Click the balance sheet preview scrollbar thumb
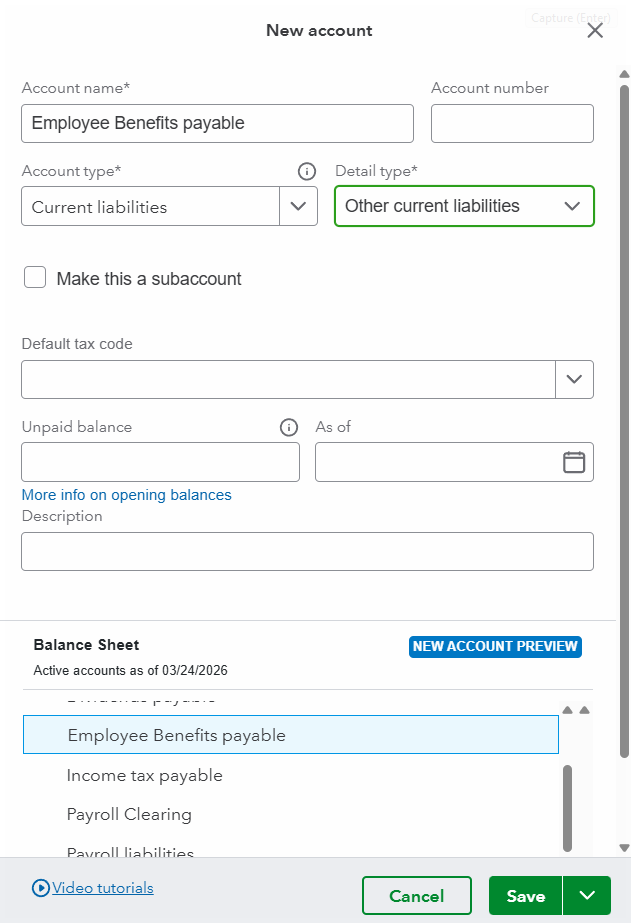 coord(567,808)
